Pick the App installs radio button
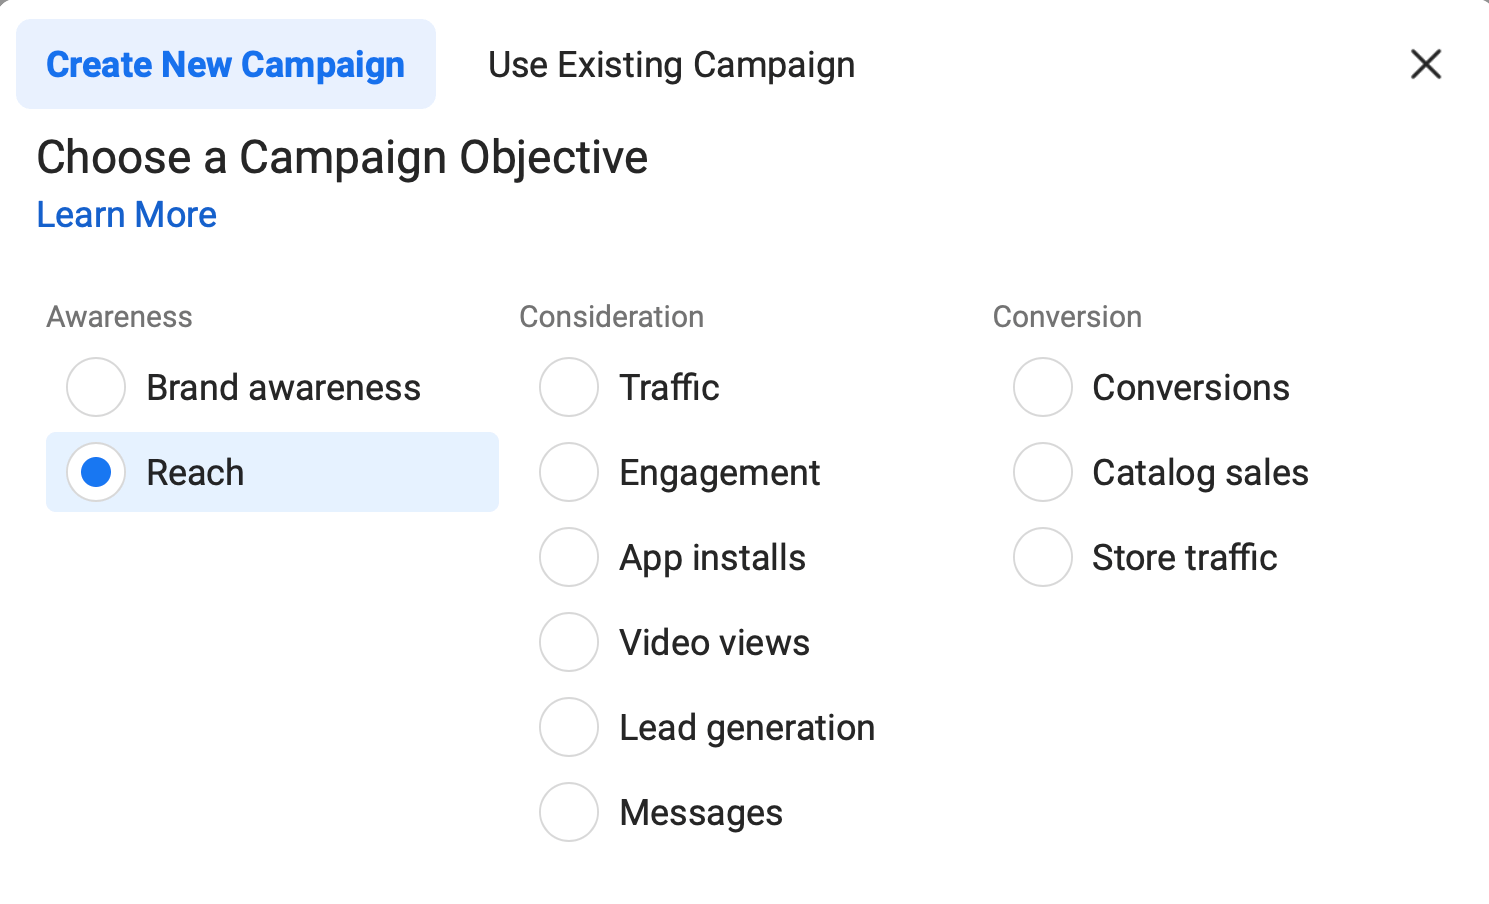Screen dimensions: 1489x904 click(x=569, y=557)
